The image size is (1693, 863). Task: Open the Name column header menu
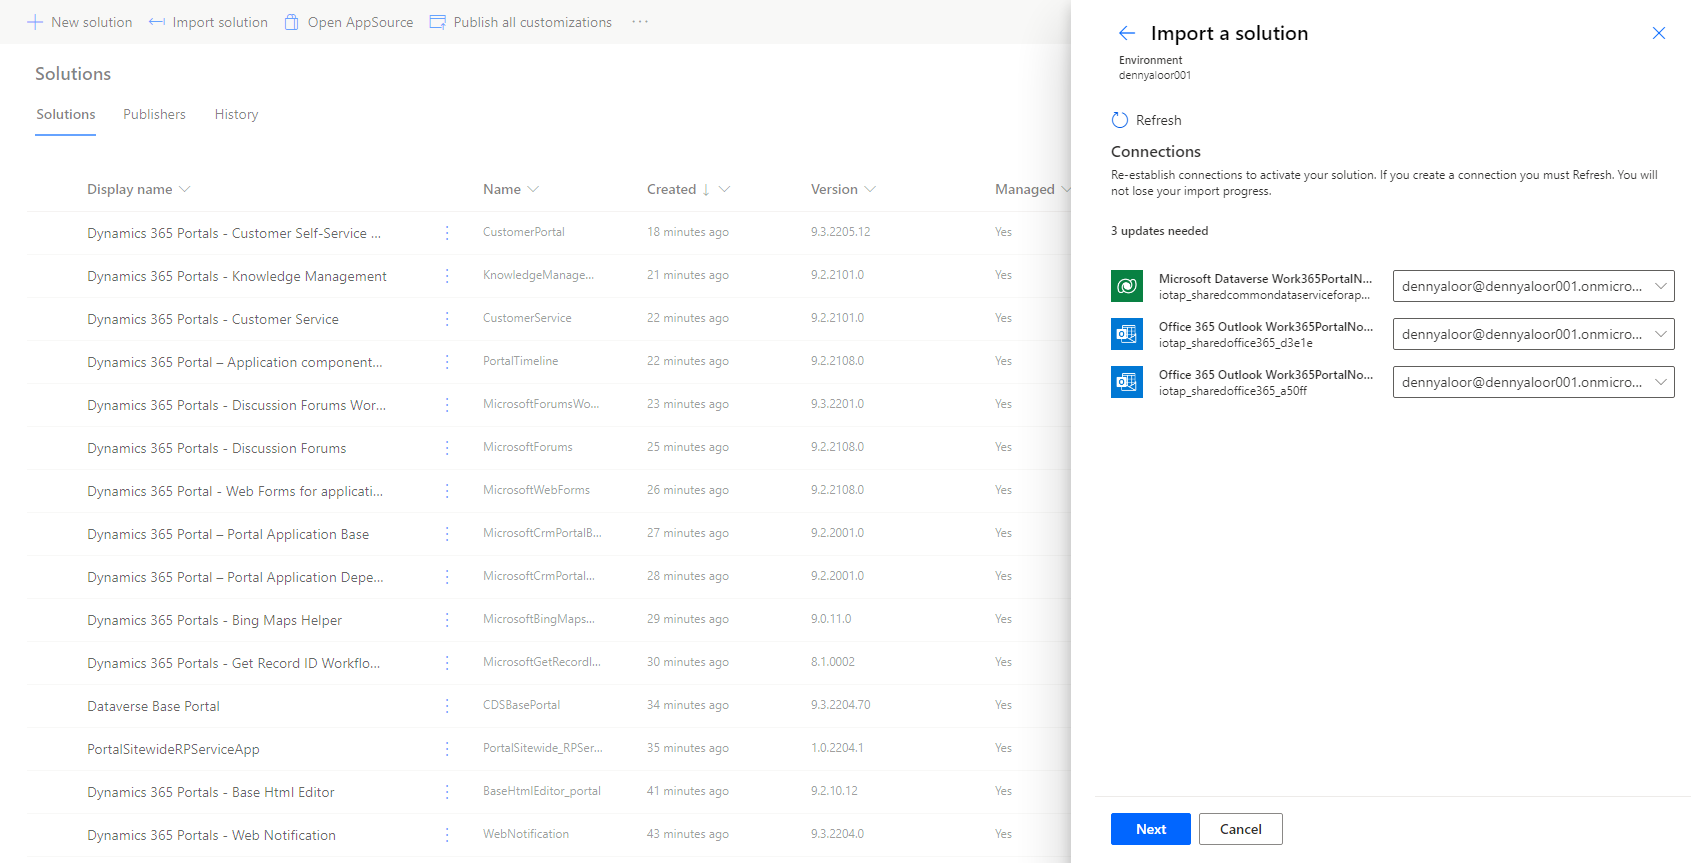(x=533, y=189)
